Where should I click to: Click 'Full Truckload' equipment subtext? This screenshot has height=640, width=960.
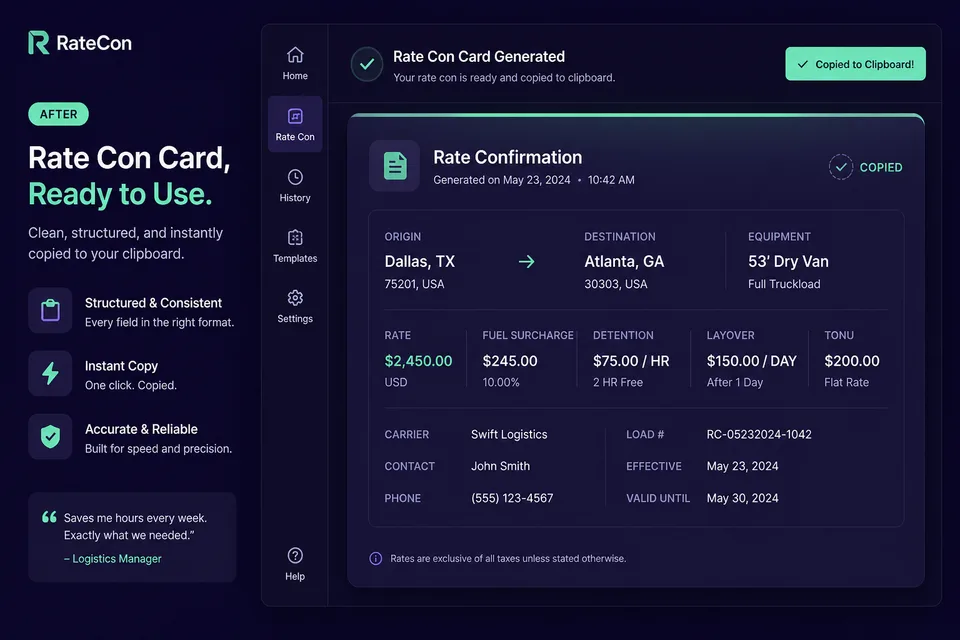point(784,284)
